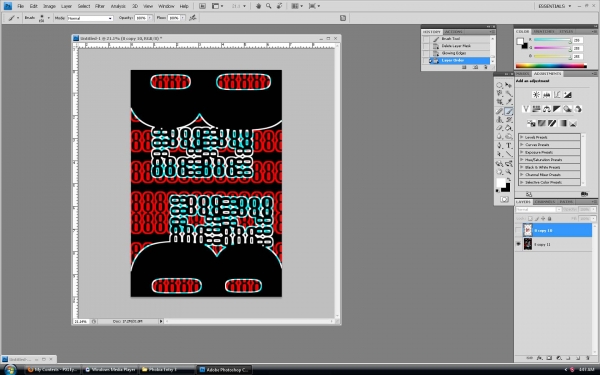Switch to the Masks tab
This screenshot has height=375, width=600.
tap(523, 73)
